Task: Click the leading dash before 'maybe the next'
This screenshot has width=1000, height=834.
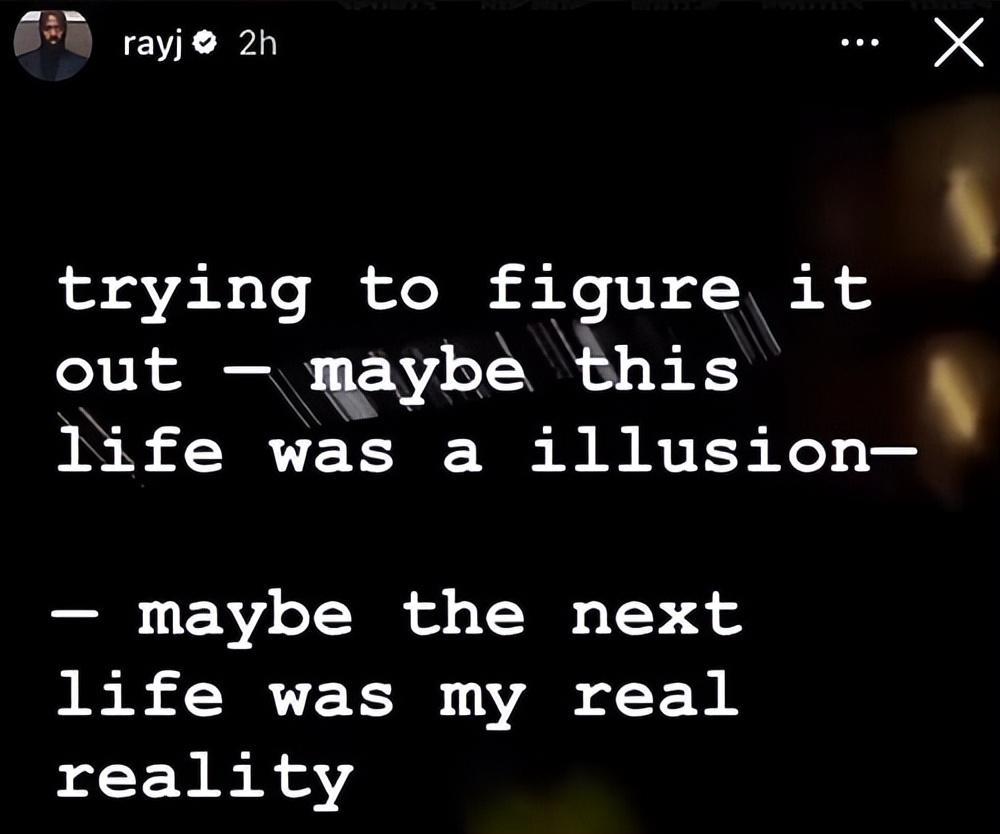Action: (75, 615)
